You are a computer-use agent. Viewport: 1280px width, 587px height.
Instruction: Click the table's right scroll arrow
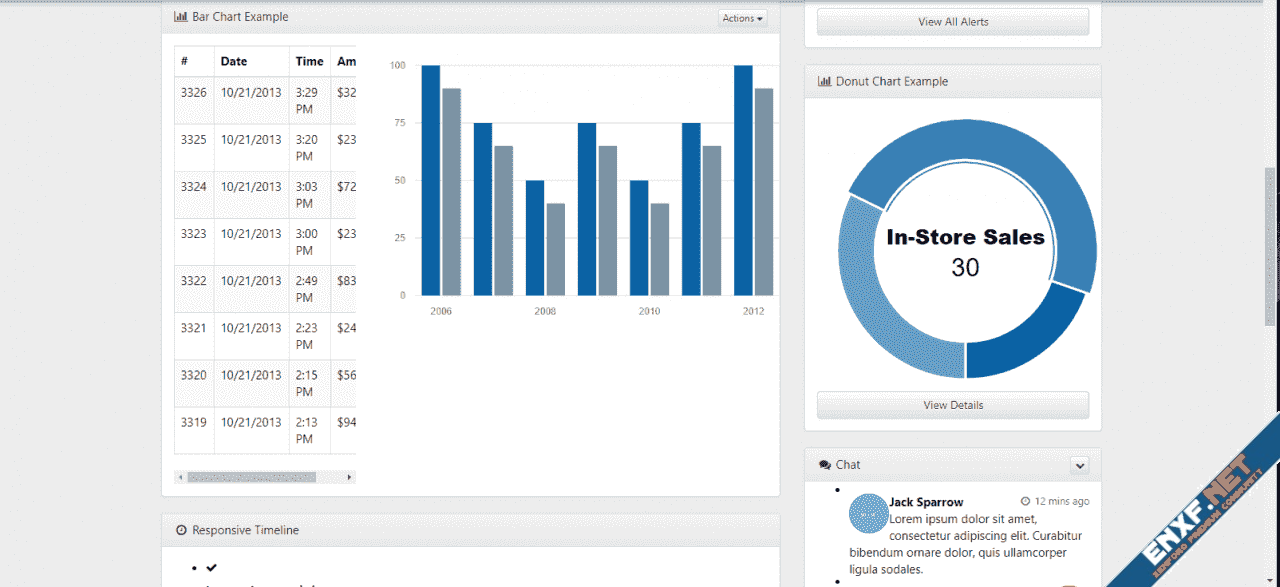click(349, 477)
